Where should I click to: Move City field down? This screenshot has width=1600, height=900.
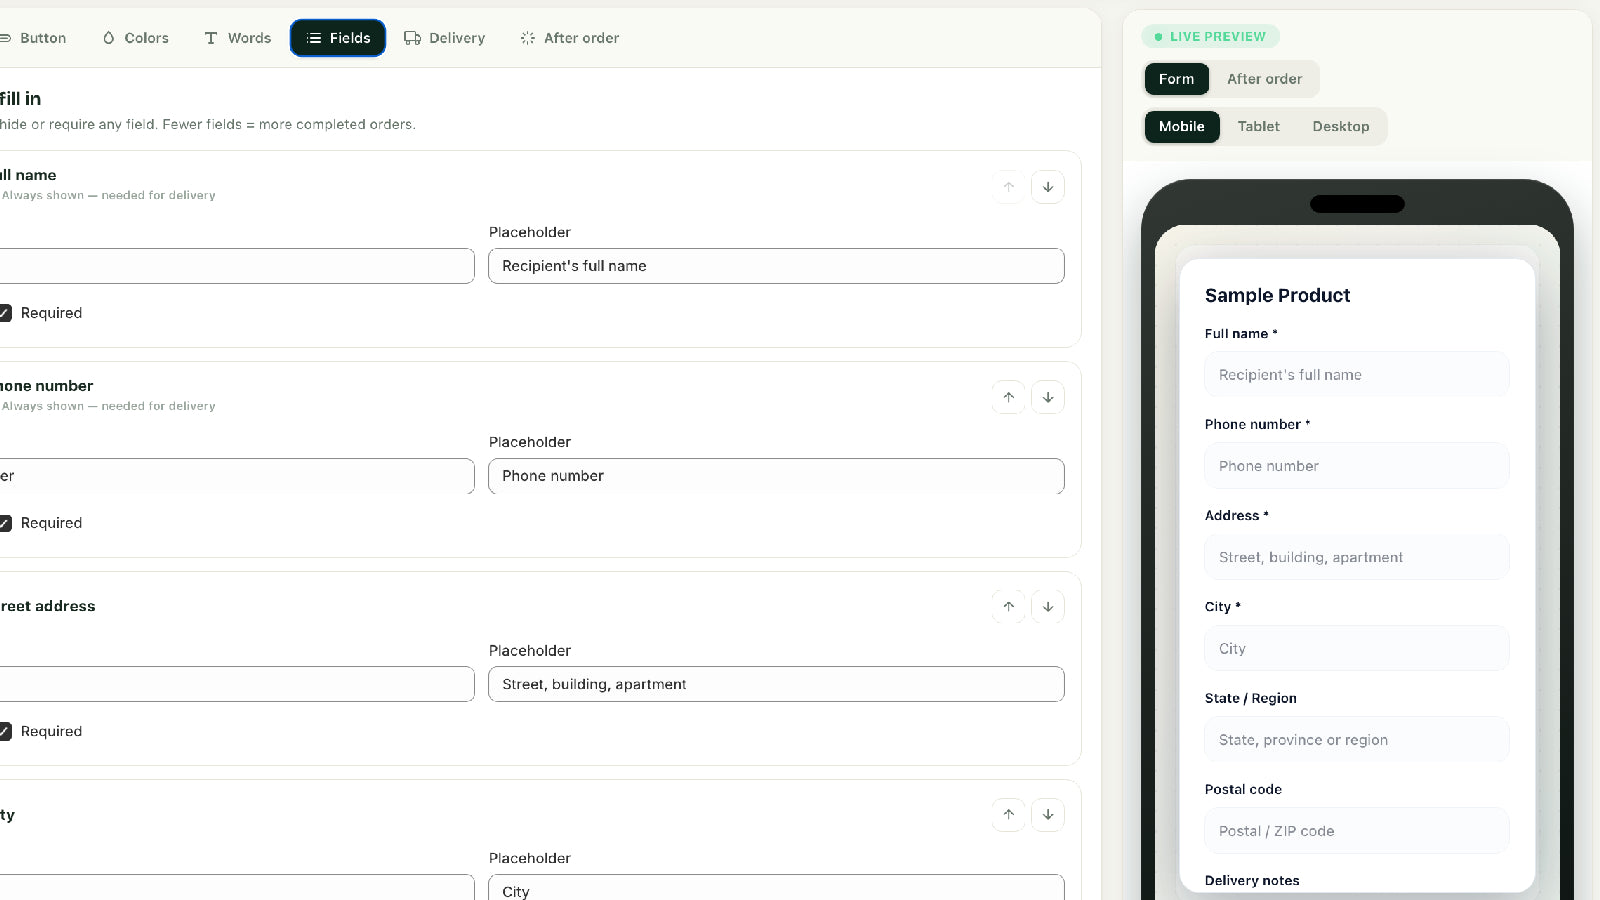click(1048, 814)
